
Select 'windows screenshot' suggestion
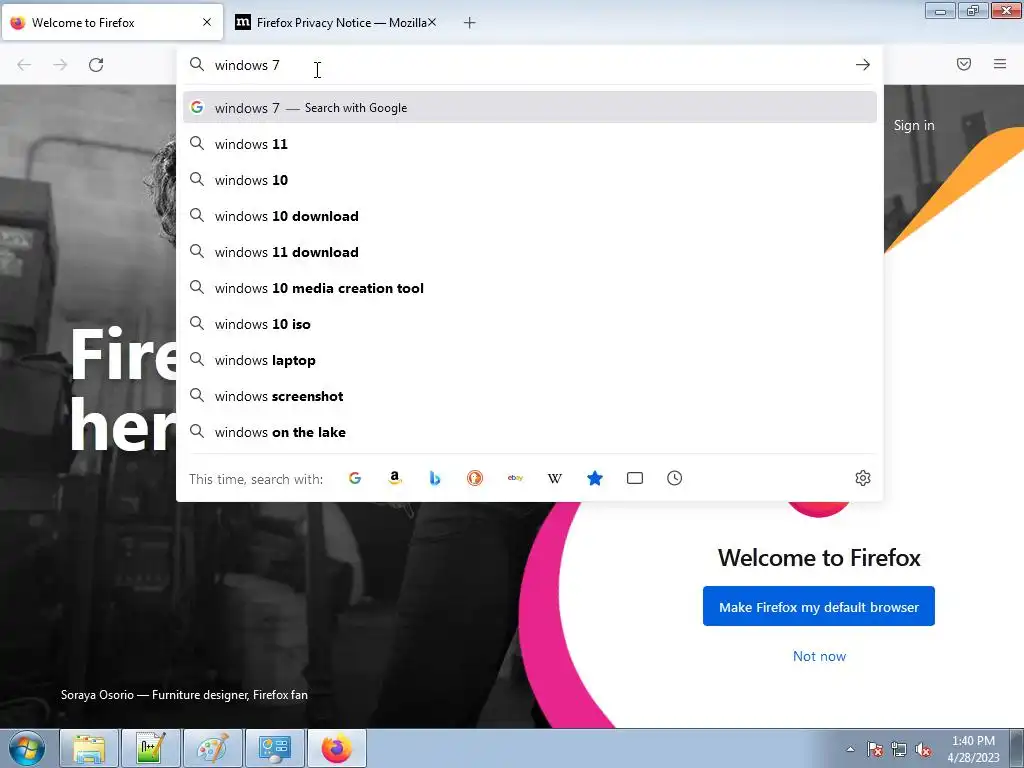tap(530, 396)
